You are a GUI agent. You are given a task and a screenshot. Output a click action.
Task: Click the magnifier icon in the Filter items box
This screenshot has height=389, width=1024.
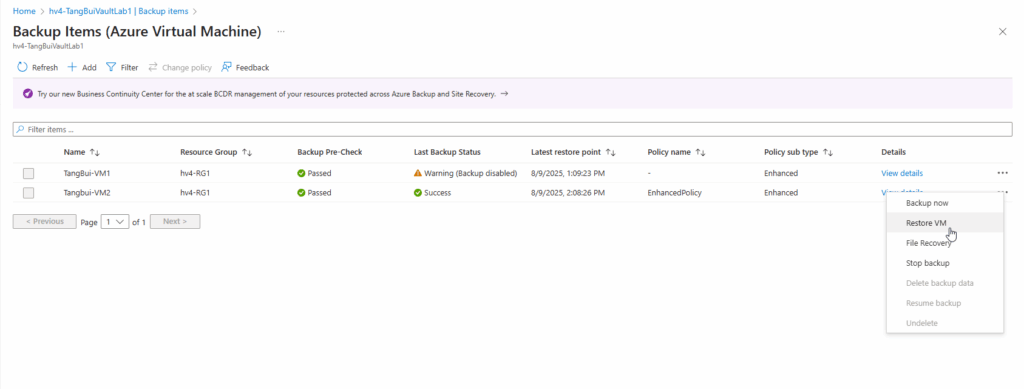point(21,129)
